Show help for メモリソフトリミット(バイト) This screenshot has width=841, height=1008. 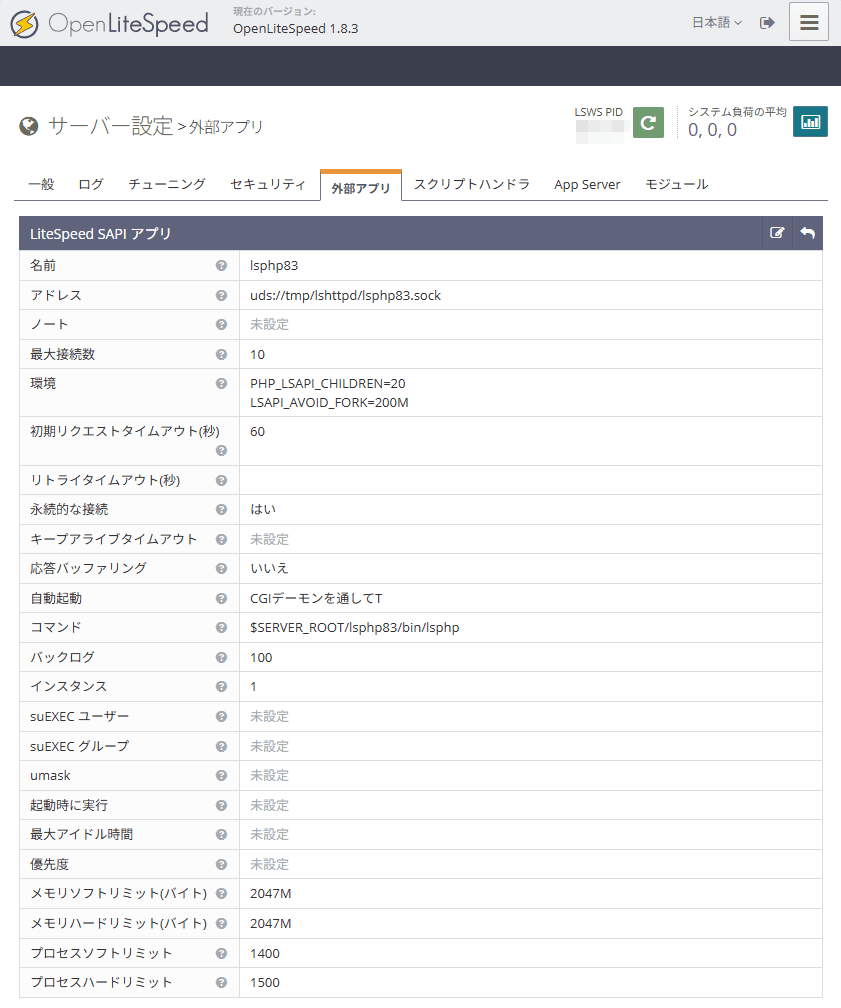click(x=221, y=894)
